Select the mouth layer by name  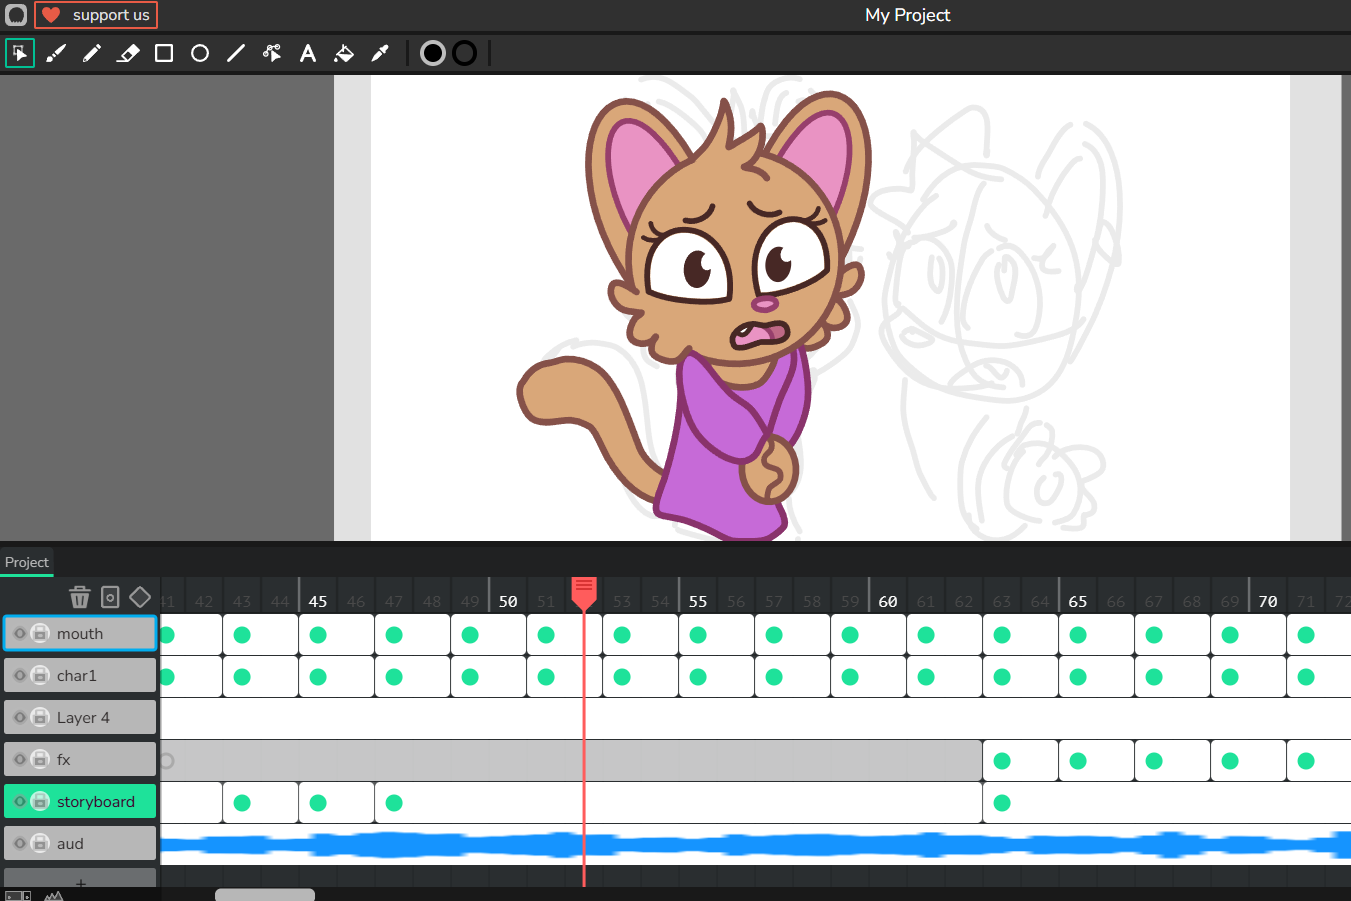pyautogui.click(x=80, y=633)
